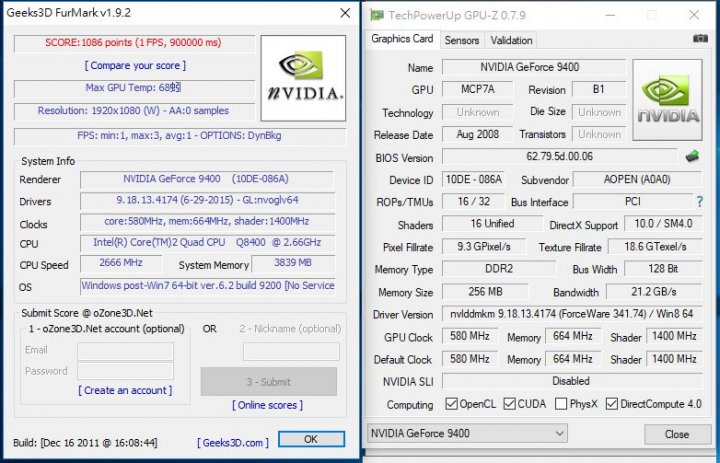The height and width of the screenshot is (463, 720).
Task: Click the Pixel Fillrate 9.3 GPixel/s field
Action: click(x=484, y=247)
